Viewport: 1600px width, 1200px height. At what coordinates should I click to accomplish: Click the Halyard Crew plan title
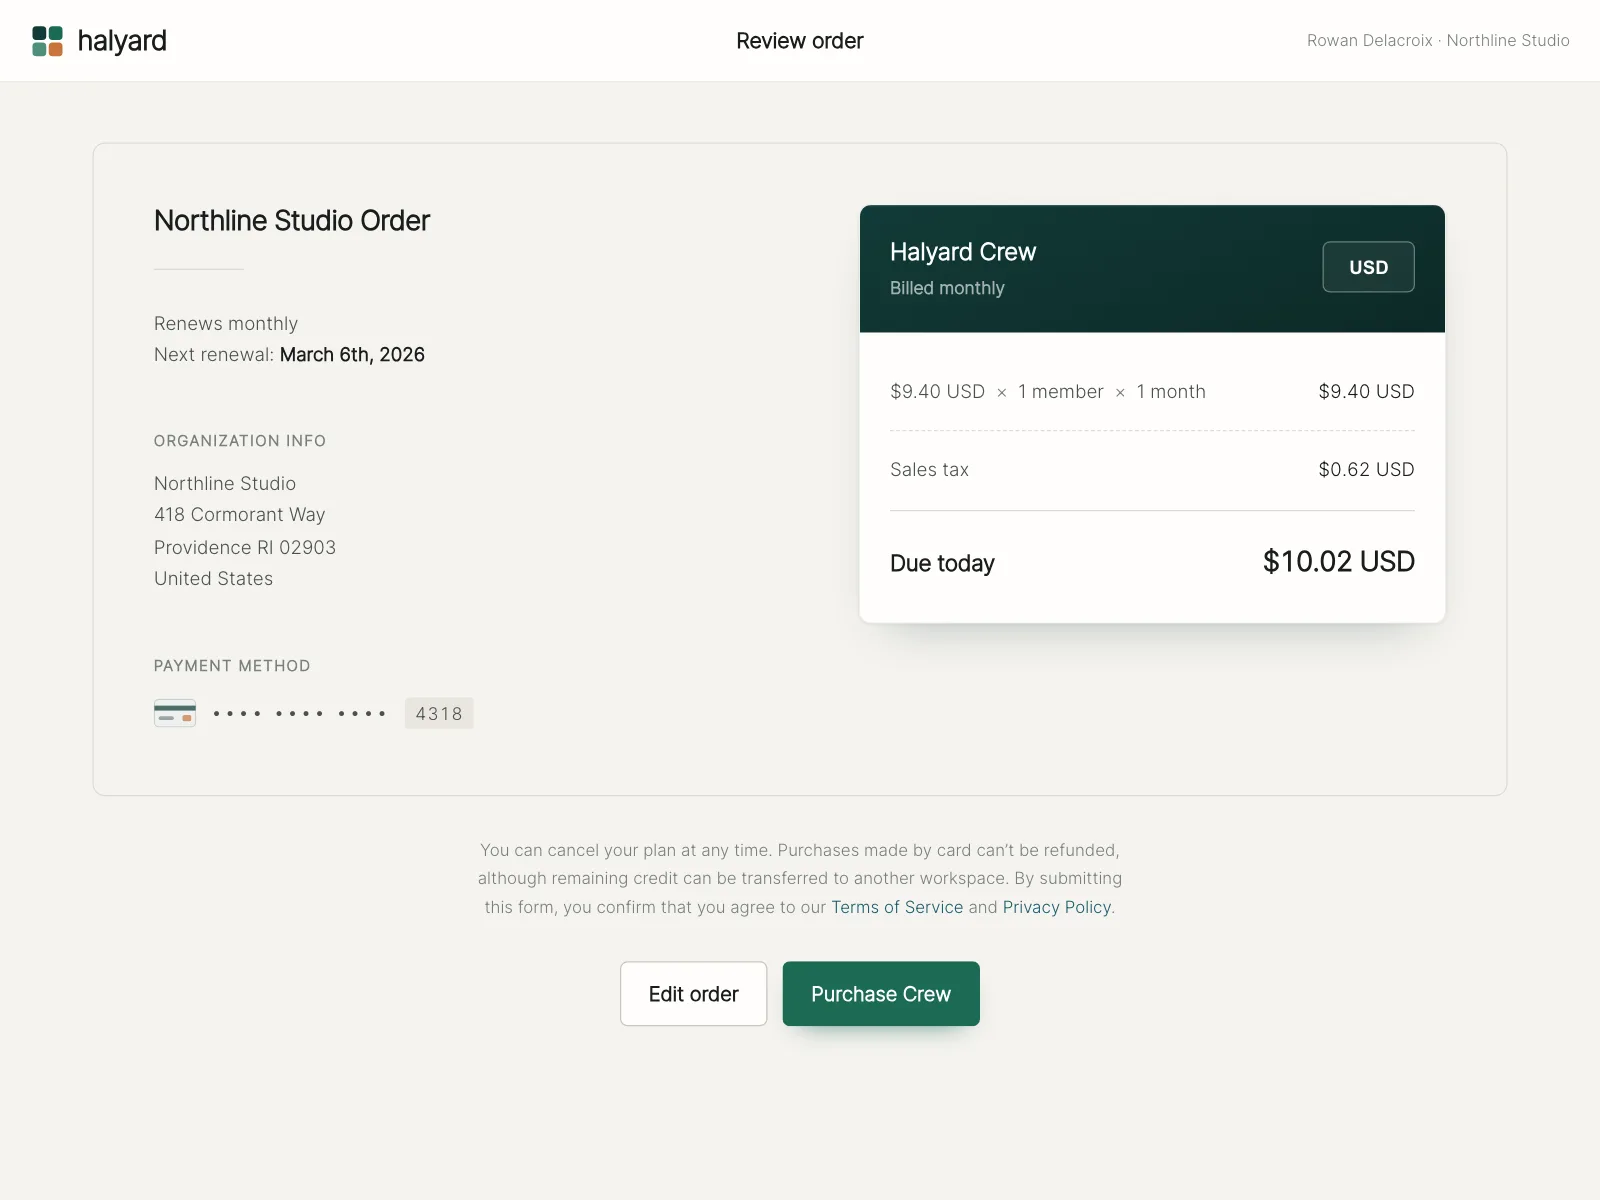click(963, 252)
